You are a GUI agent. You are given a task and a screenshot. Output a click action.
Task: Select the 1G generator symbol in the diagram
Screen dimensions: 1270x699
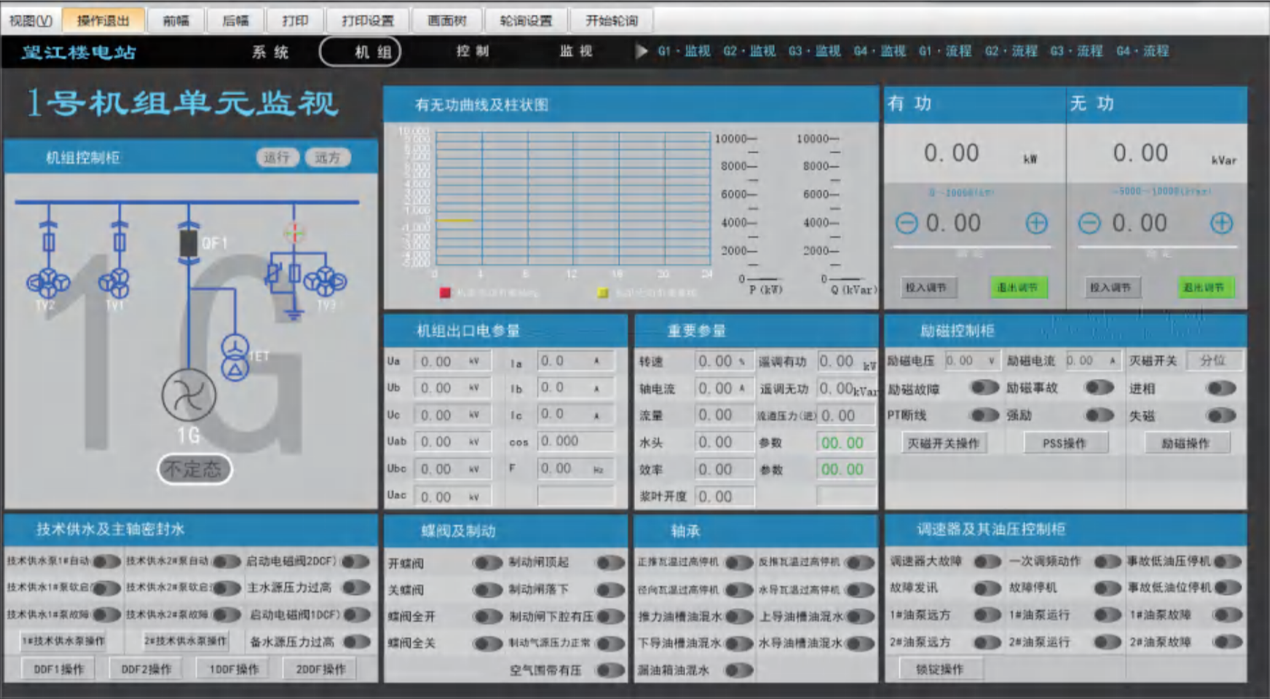coord(189,395)
